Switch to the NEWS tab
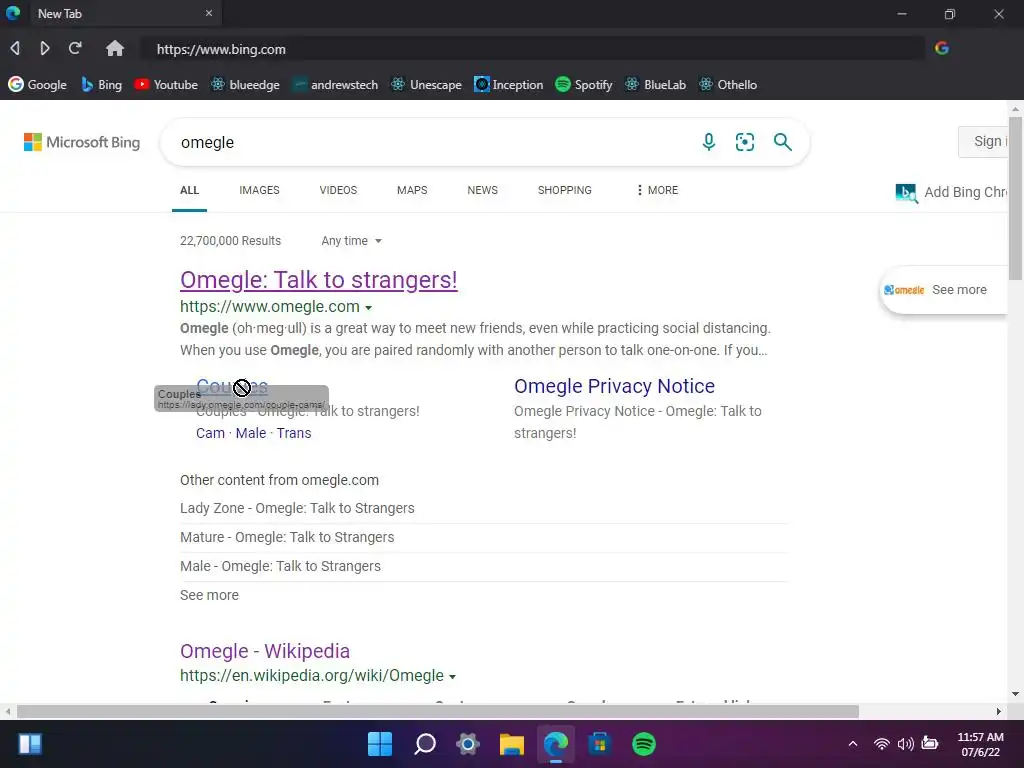The width and height of the screenshot is (1024, 768). (x=483, y=190)
